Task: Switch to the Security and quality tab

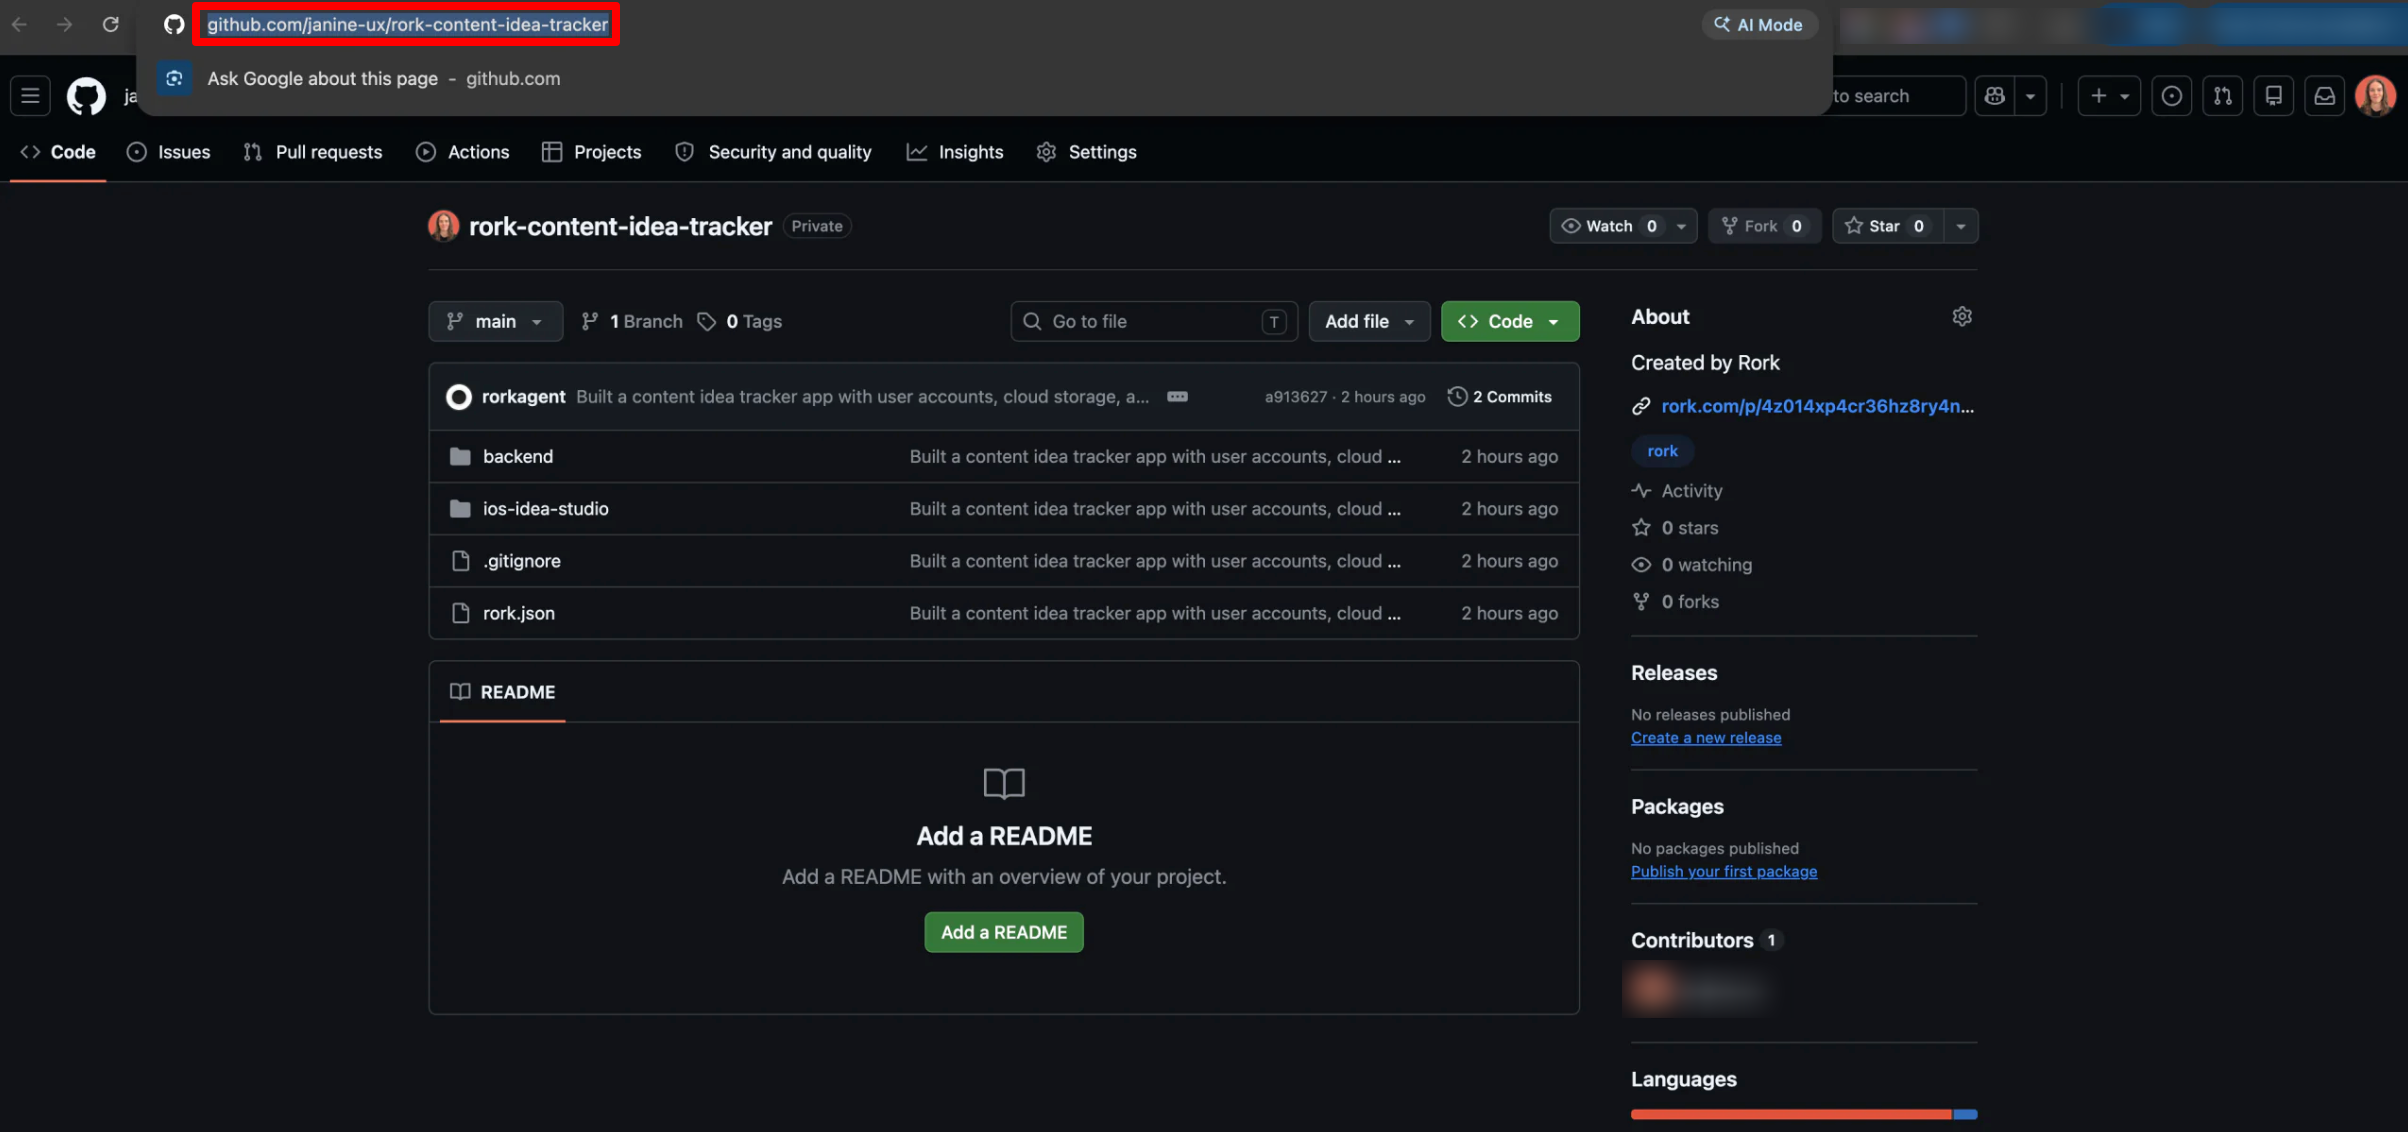Action: pos(773,152)
